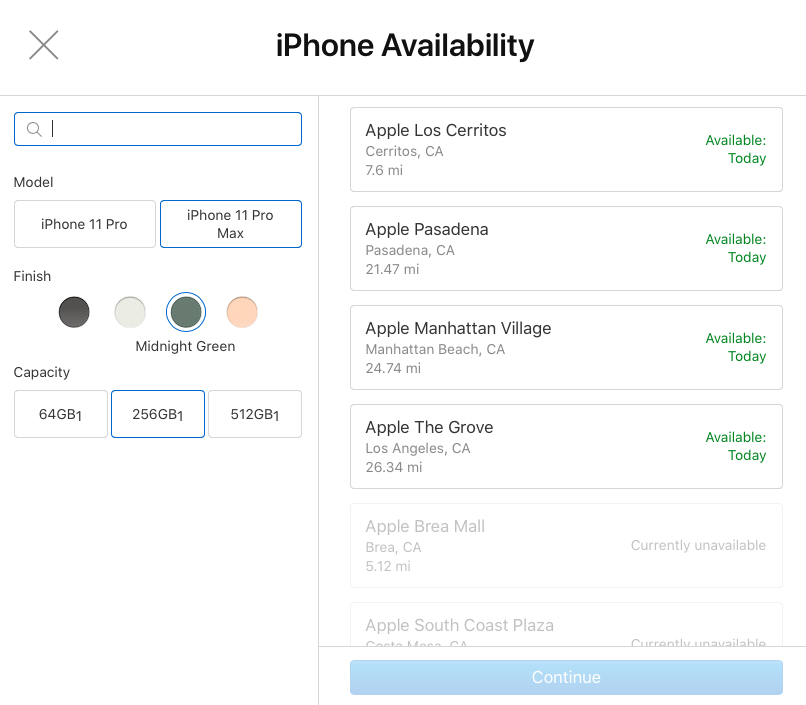Click the 5.12 mi distance text
The width and height of the screenshot is (806, 705).
coord(388,566)
